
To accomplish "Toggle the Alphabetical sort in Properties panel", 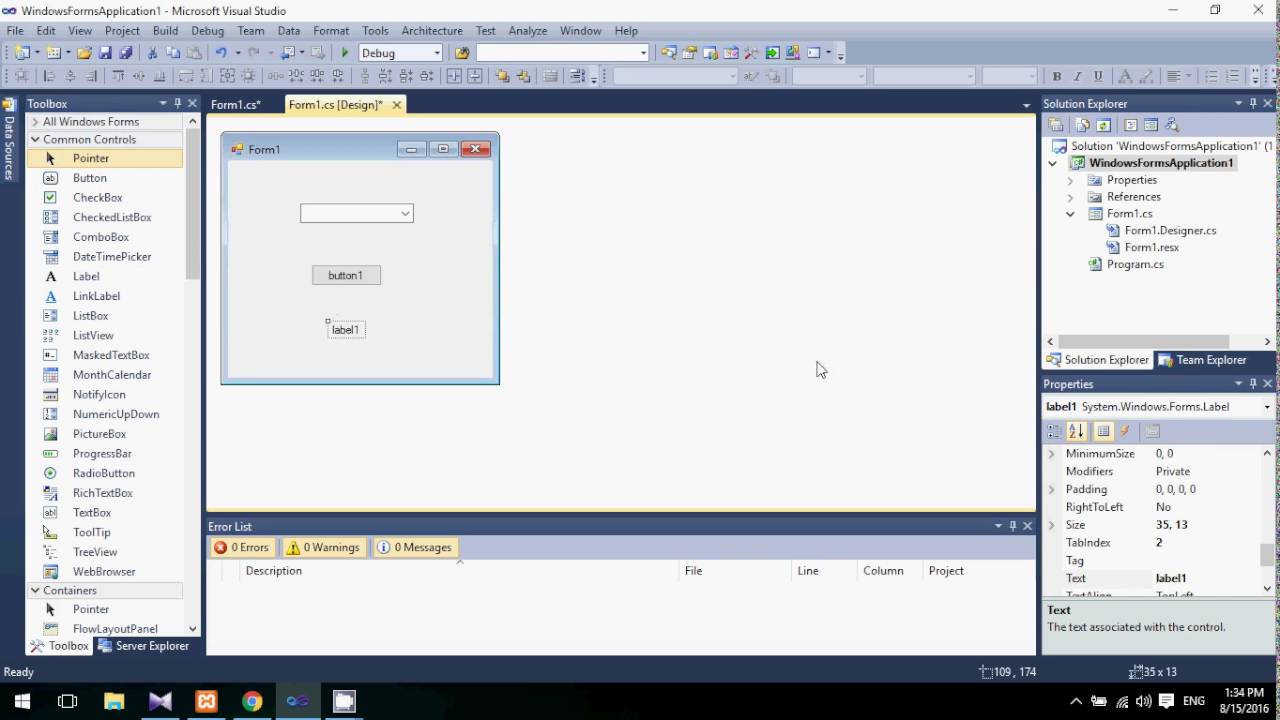I will 1076,431.
